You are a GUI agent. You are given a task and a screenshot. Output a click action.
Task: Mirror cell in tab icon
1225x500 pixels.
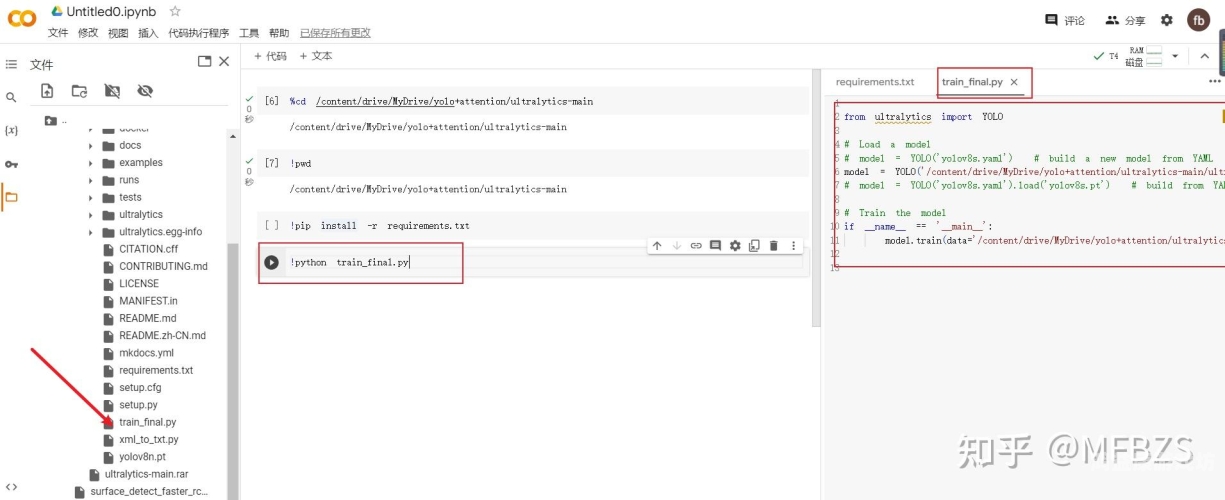tap(754, 245)
